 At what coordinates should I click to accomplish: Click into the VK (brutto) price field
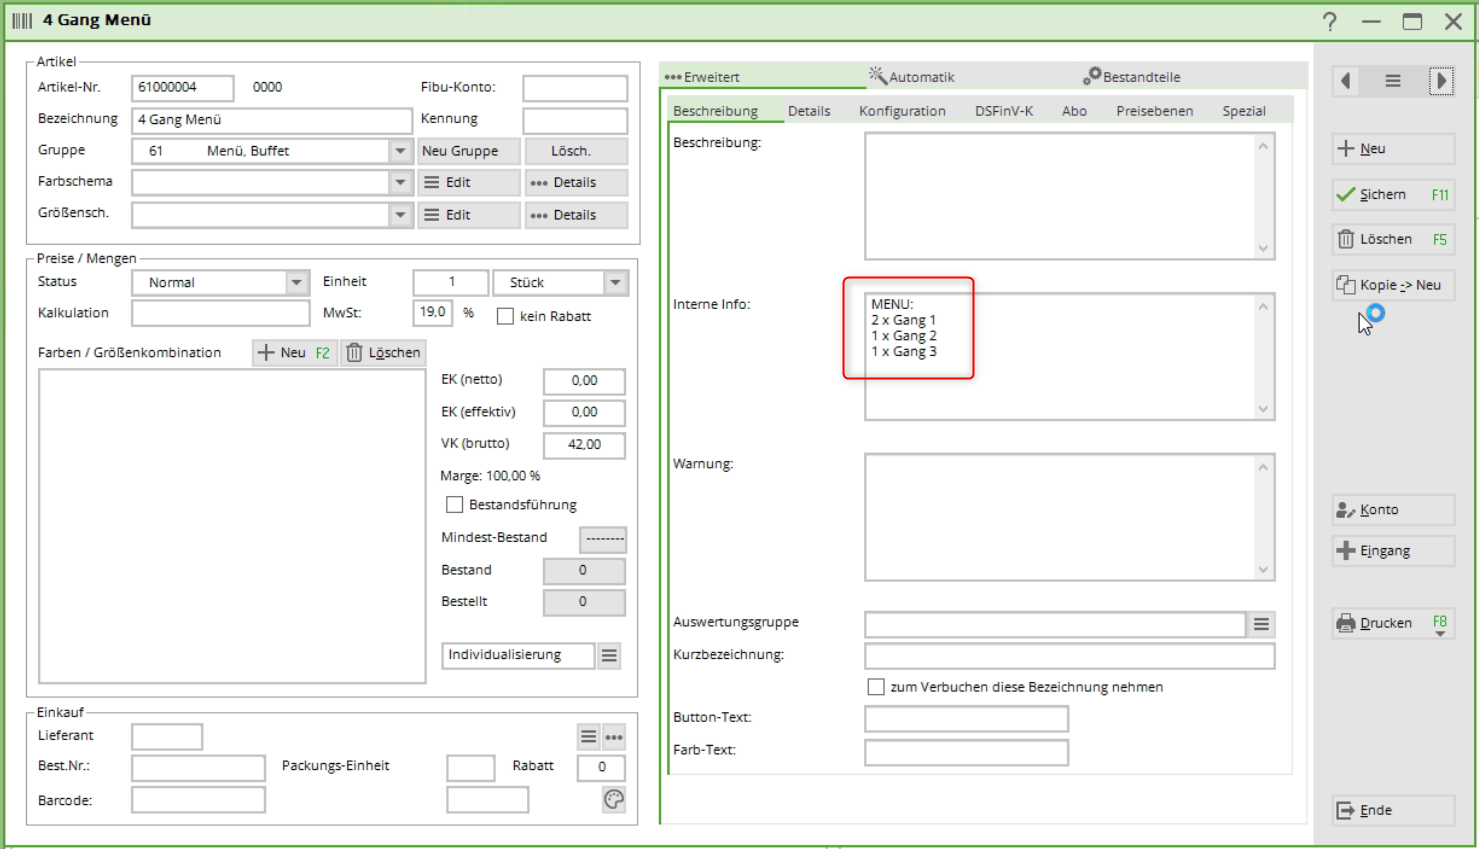584,445
